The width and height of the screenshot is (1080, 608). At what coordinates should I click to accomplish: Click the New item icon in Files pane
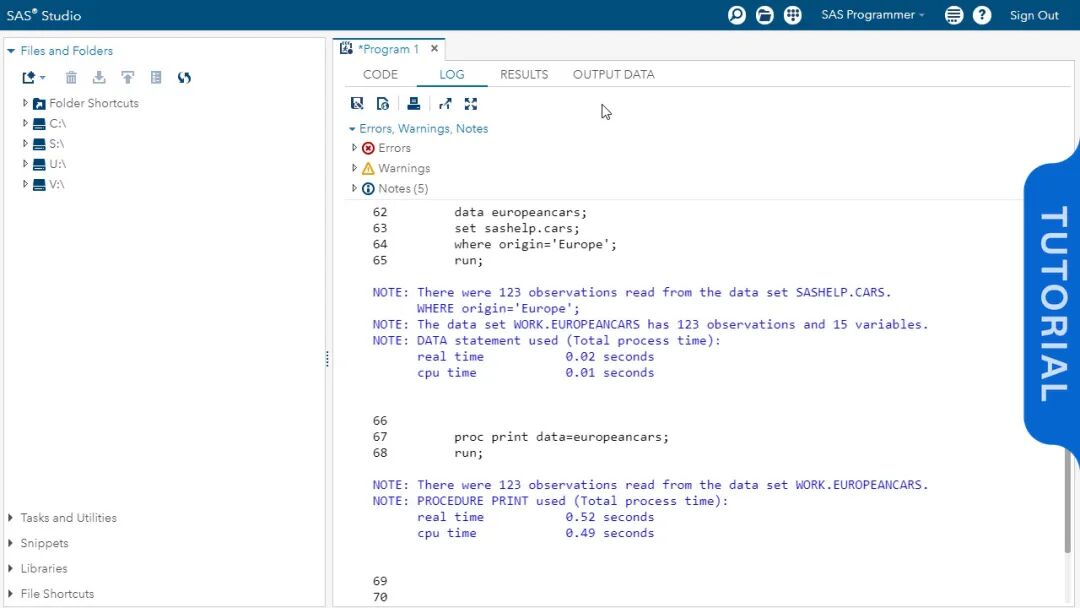(x=32, y=78)
